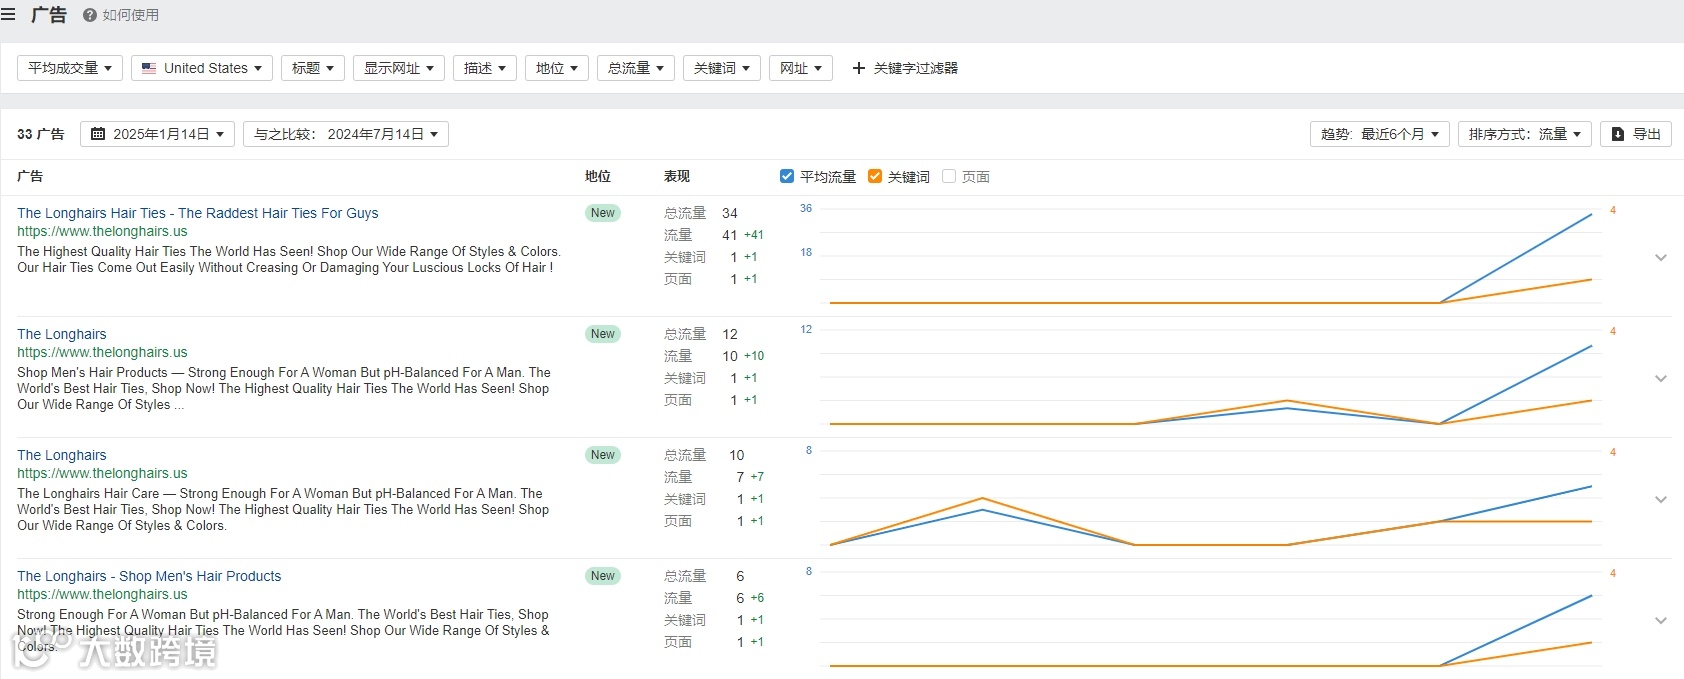1684x679 pixels.
Task: Open the 平均成交量 dropdown
Action: 70,68
